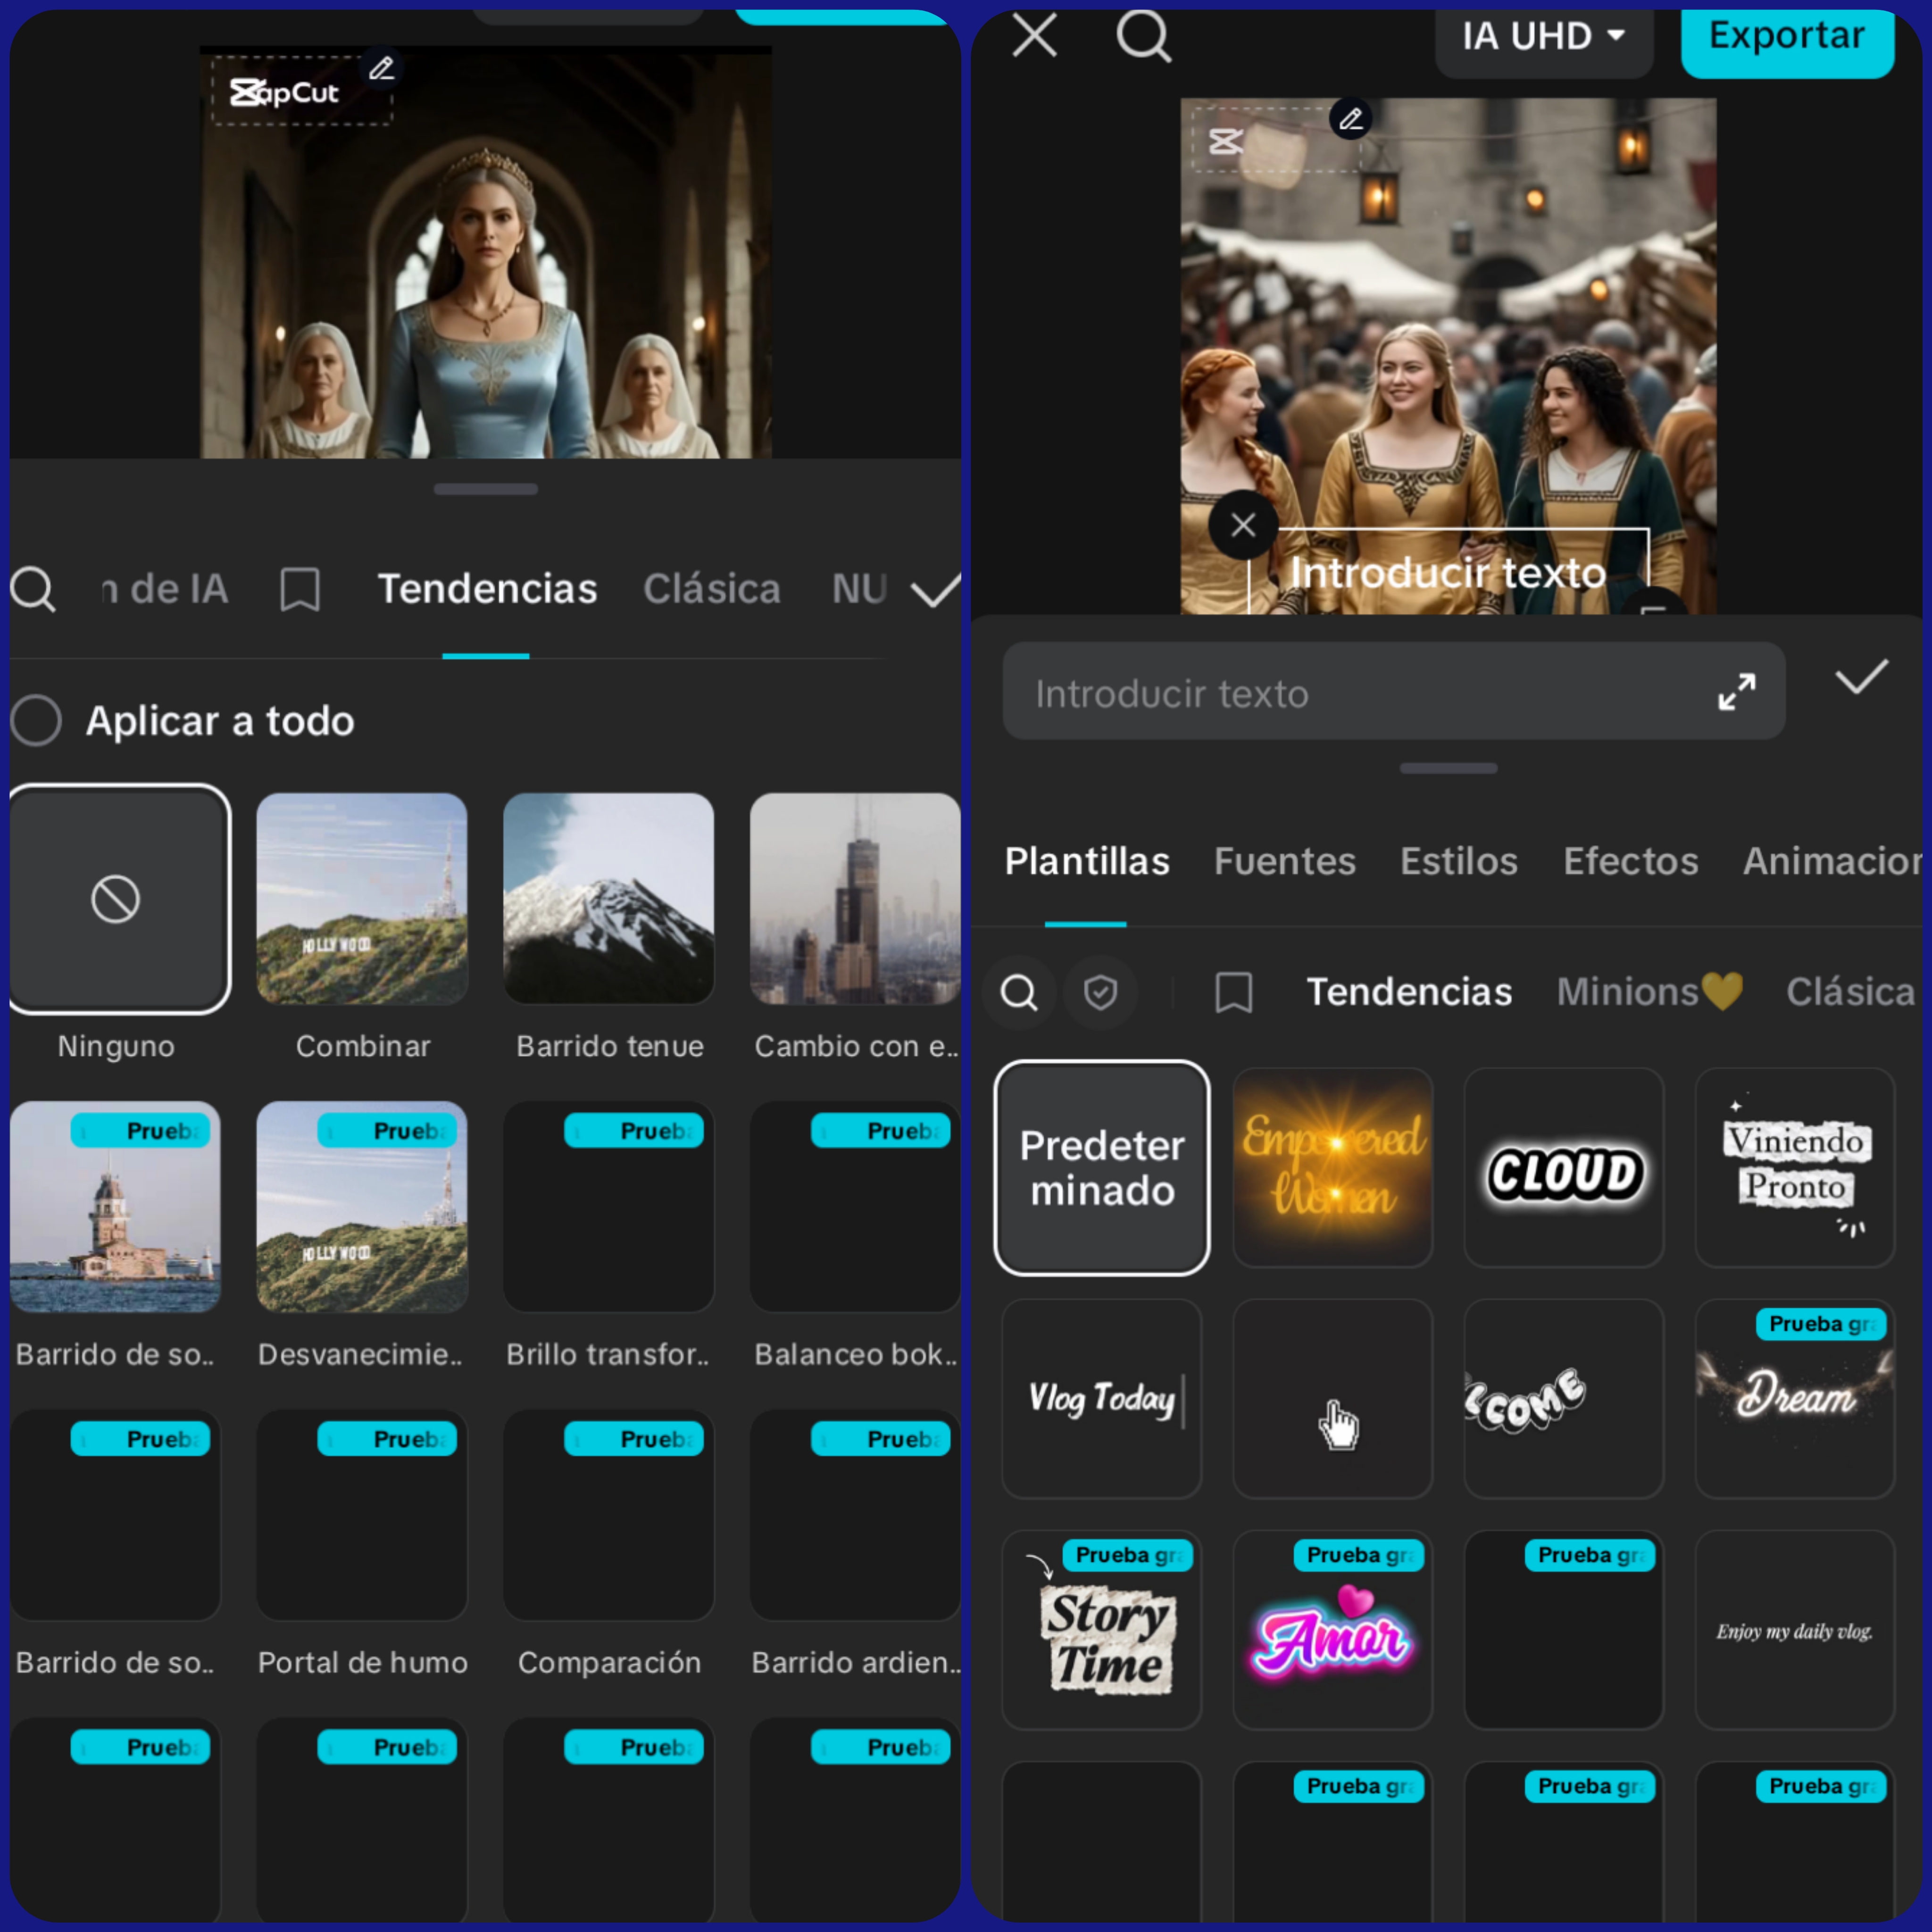This screenshot has width=1932, height=1932.
Task: Edit the CapCut watermark pencil icon
Action: click(x=381, y=68)
